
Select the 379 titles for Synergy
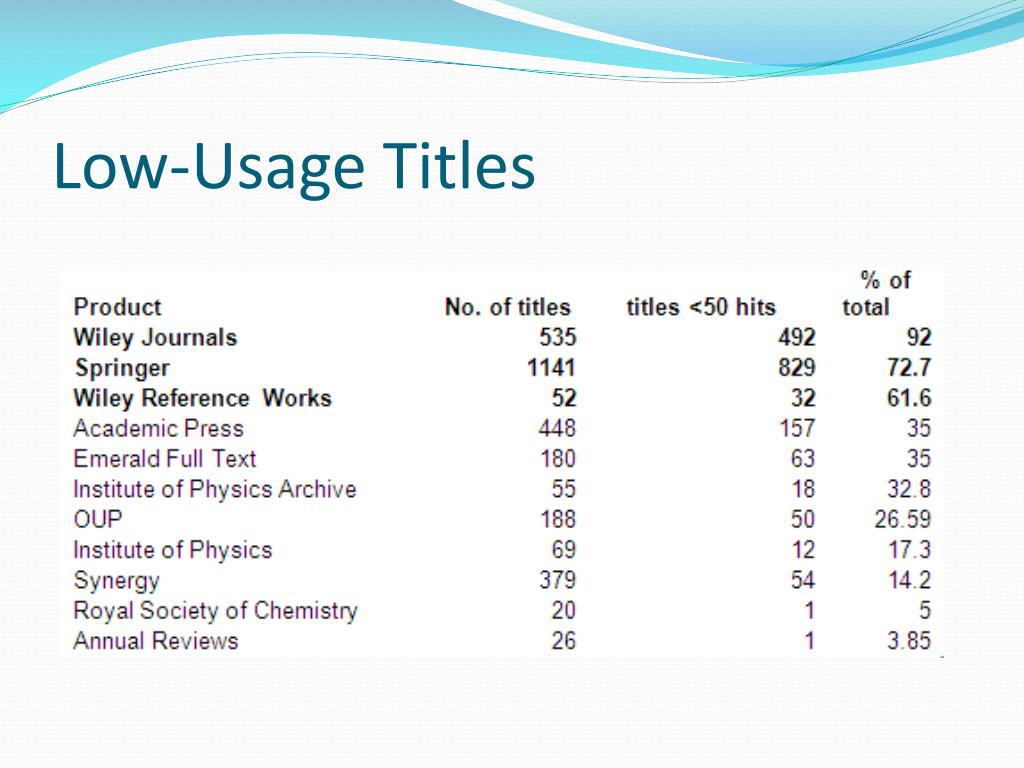pyautogui.click(x=558, y=581)
